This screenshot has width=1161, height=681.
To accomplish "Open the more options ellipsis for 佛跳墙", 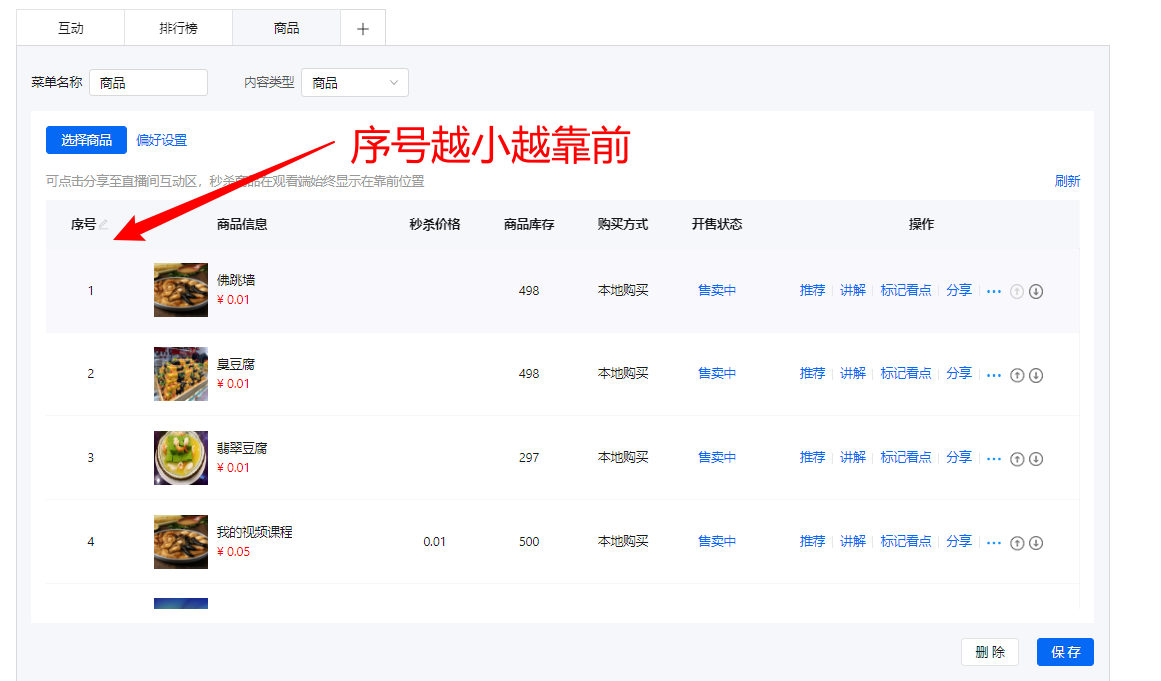I will tap(994, 291).
